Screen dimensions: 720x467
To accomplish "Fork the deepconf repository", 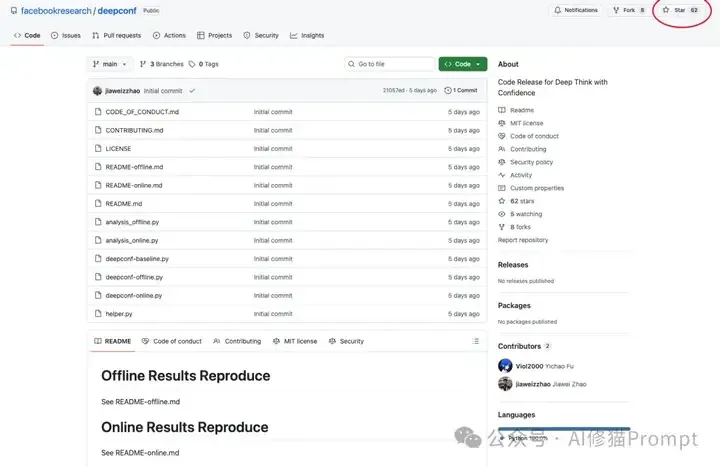I will [x=629, y=10].
